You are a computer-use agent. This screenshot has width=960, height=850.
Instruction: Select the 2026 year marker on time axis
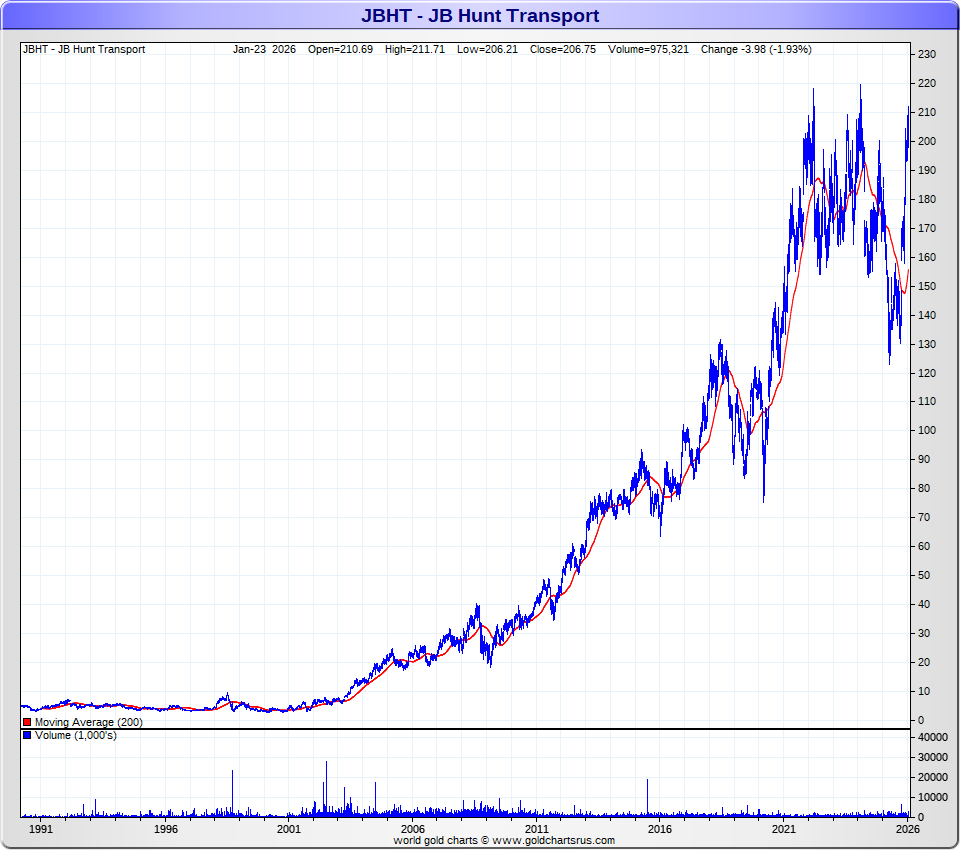tap(907, 829)
